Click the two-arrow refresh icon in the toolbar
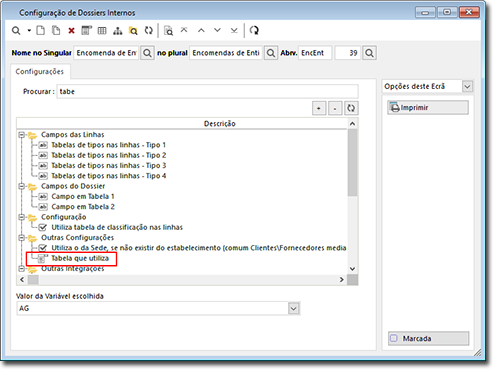Screen dimensions: 496x373 point(149,31)
